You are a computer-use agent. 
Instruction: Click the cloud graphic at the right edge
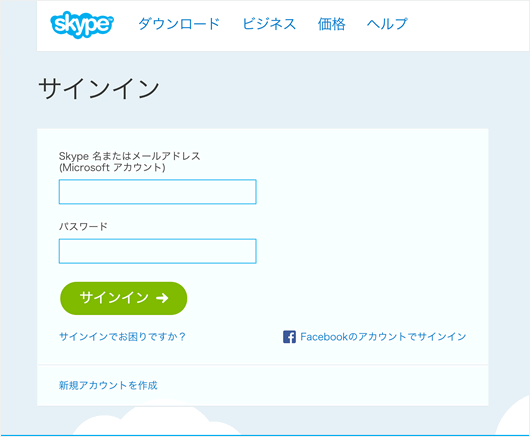512,416
